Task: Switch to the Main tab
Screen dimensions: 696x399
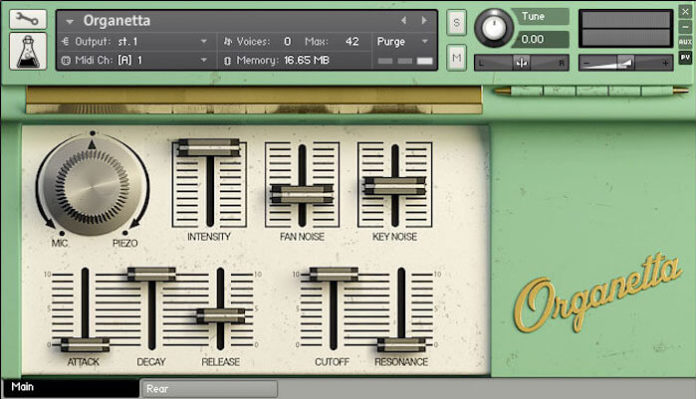Action: (x=71, y=388)
